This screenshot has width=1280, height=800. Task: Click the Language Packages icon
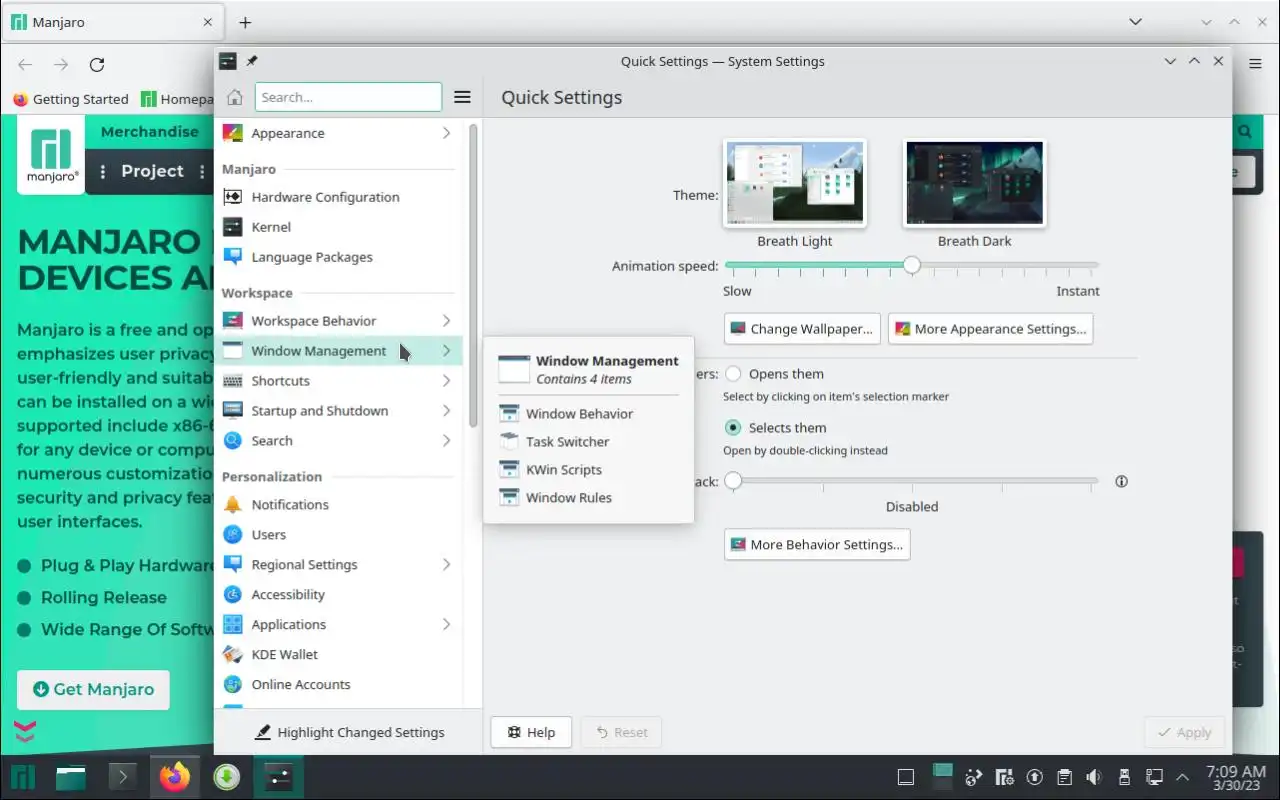232,257
